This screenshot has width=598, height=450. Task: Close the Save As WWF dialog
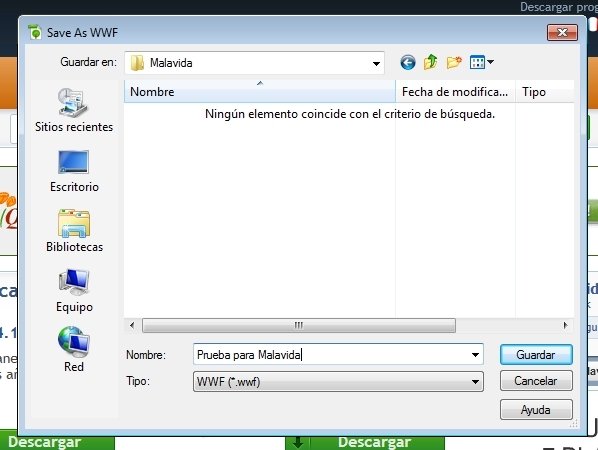coord(562,32)
